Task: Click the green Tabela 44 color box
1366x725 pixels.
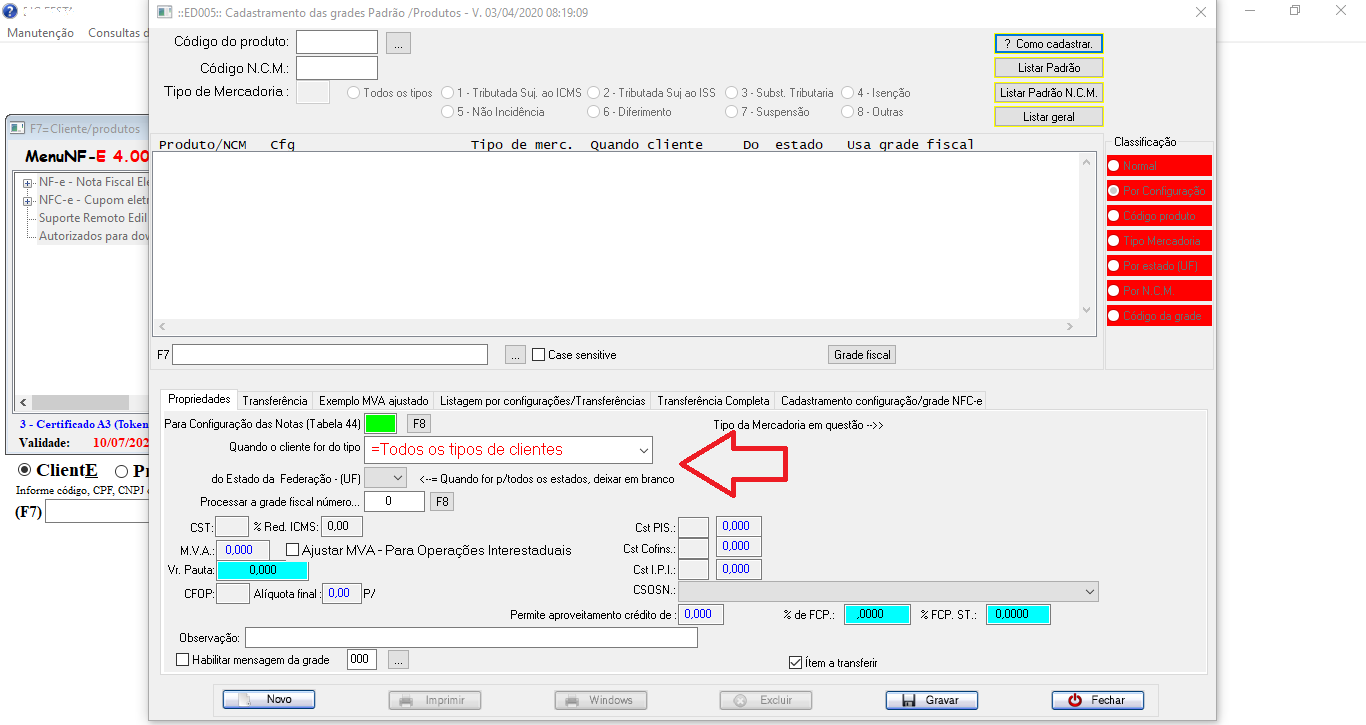Action: (x=380, y=424)
